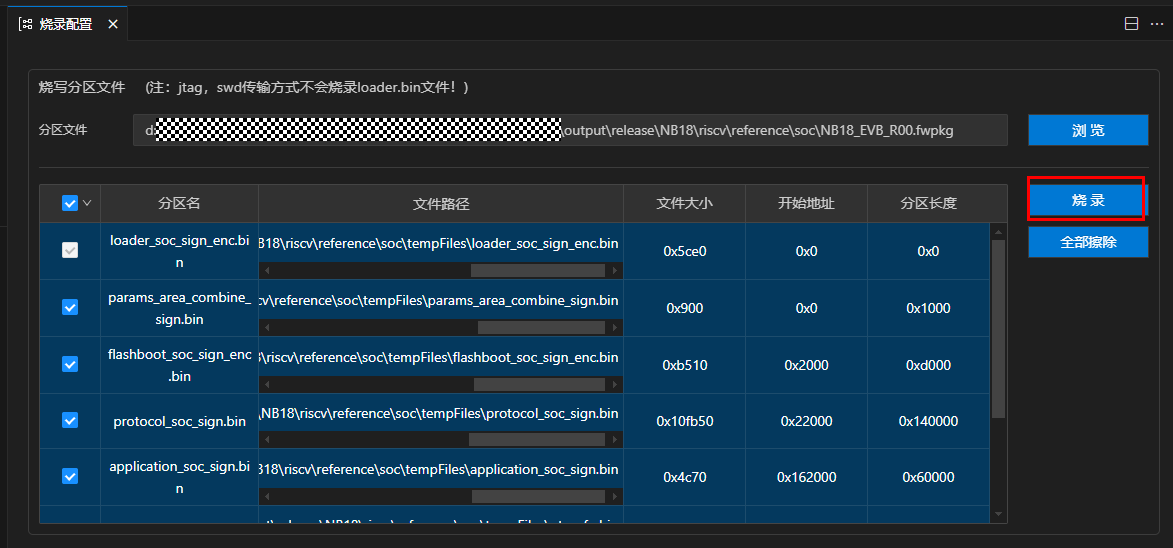Switch to the 烧录配置 tab

click(66, 24)
